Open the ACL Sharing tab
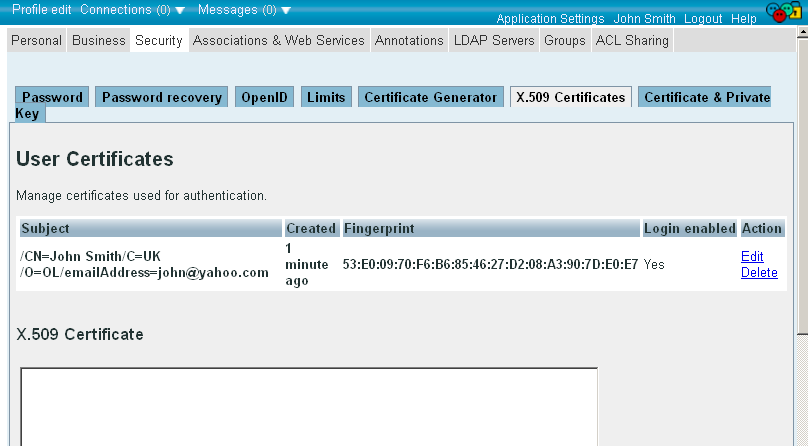The height and width of the screenshot is (446, 808). tap(632, 41)
